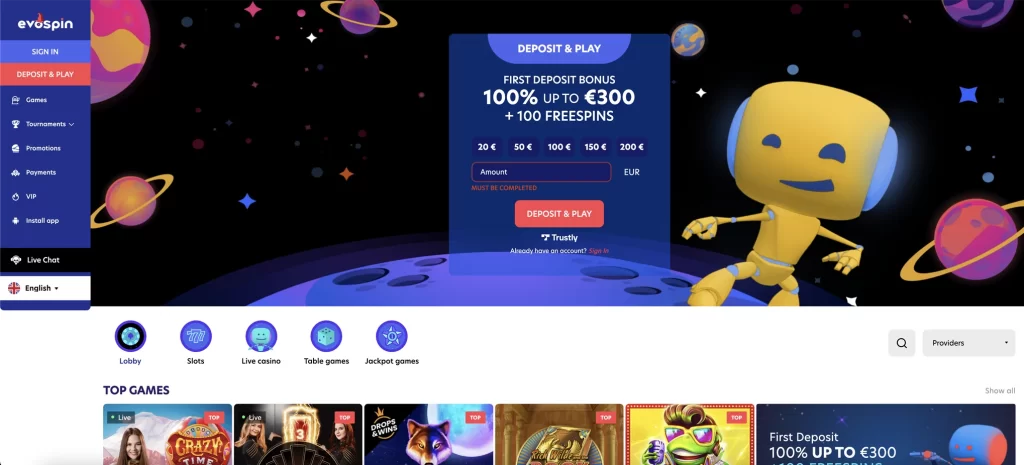1024x465 pixels.
Task: Open Games from the sidebar
Action: point(37,100)
